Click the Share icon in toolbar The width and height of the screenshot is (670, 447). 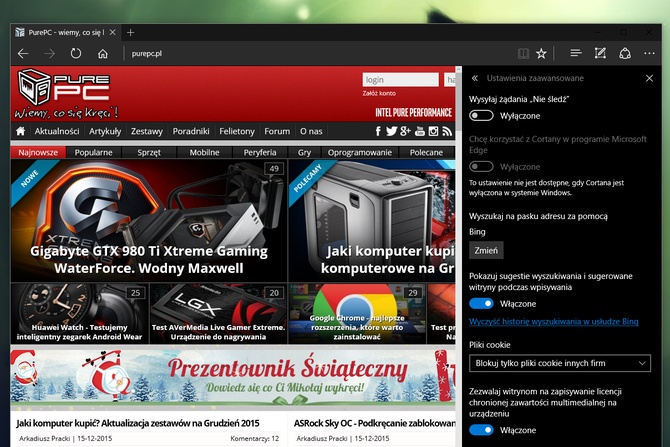tap(625, 53)
